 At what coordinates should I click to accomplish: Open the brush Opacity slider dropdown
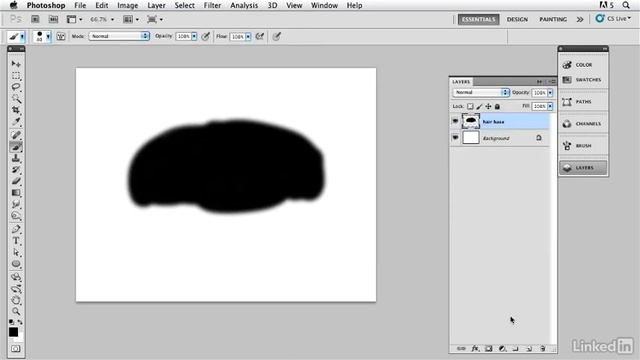(x=194, y=36)
